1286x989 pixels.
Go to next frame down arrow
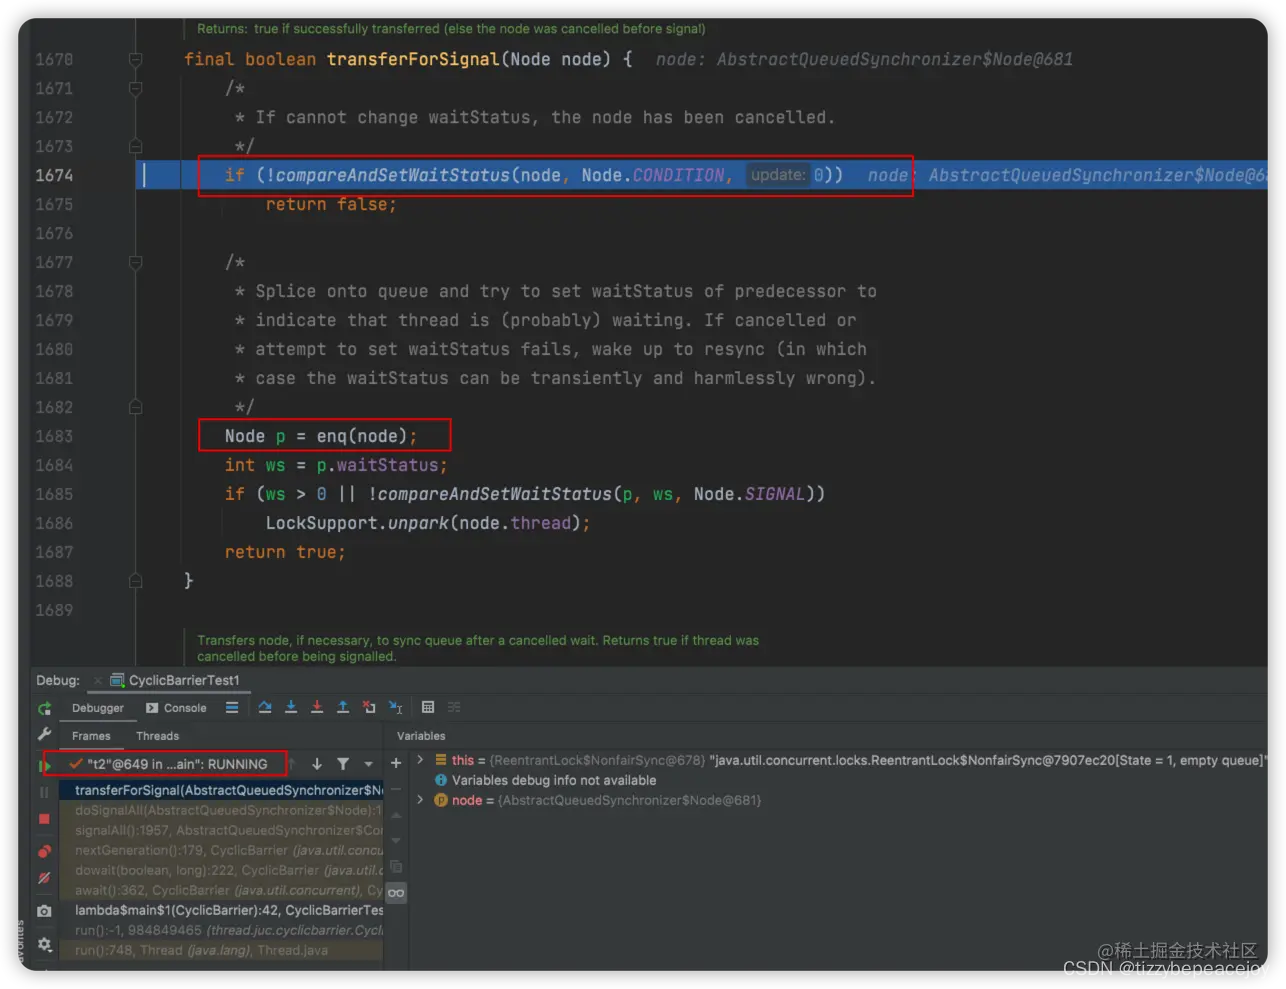point(317,764)
